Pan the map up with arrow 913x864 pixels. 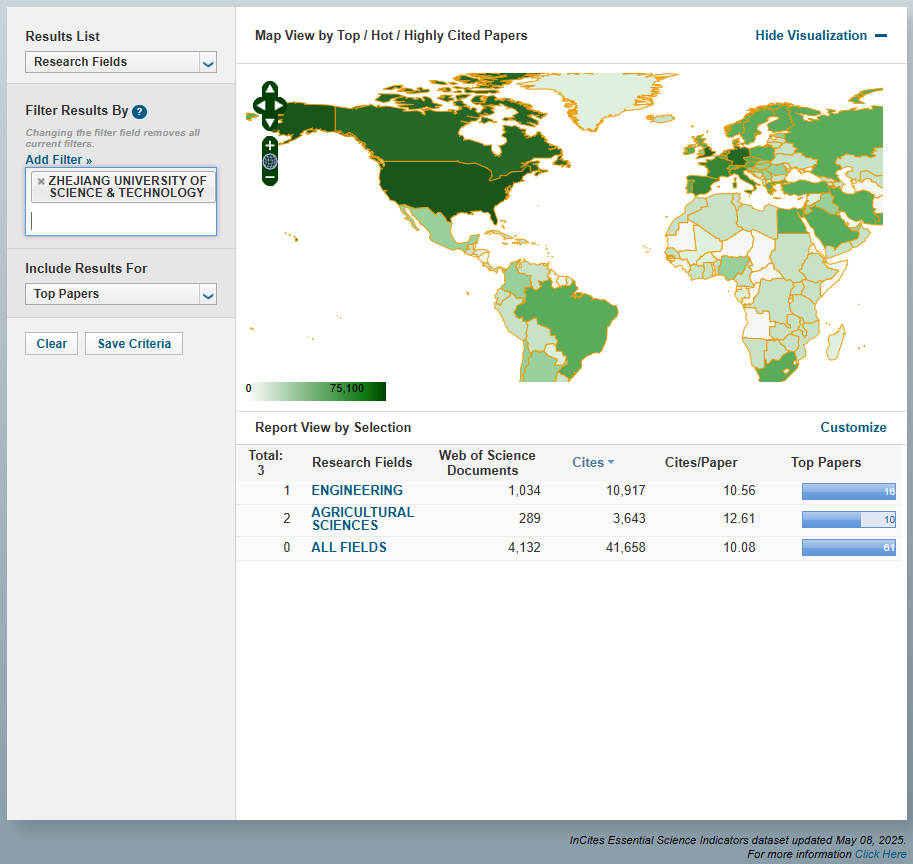pos(270,89)
